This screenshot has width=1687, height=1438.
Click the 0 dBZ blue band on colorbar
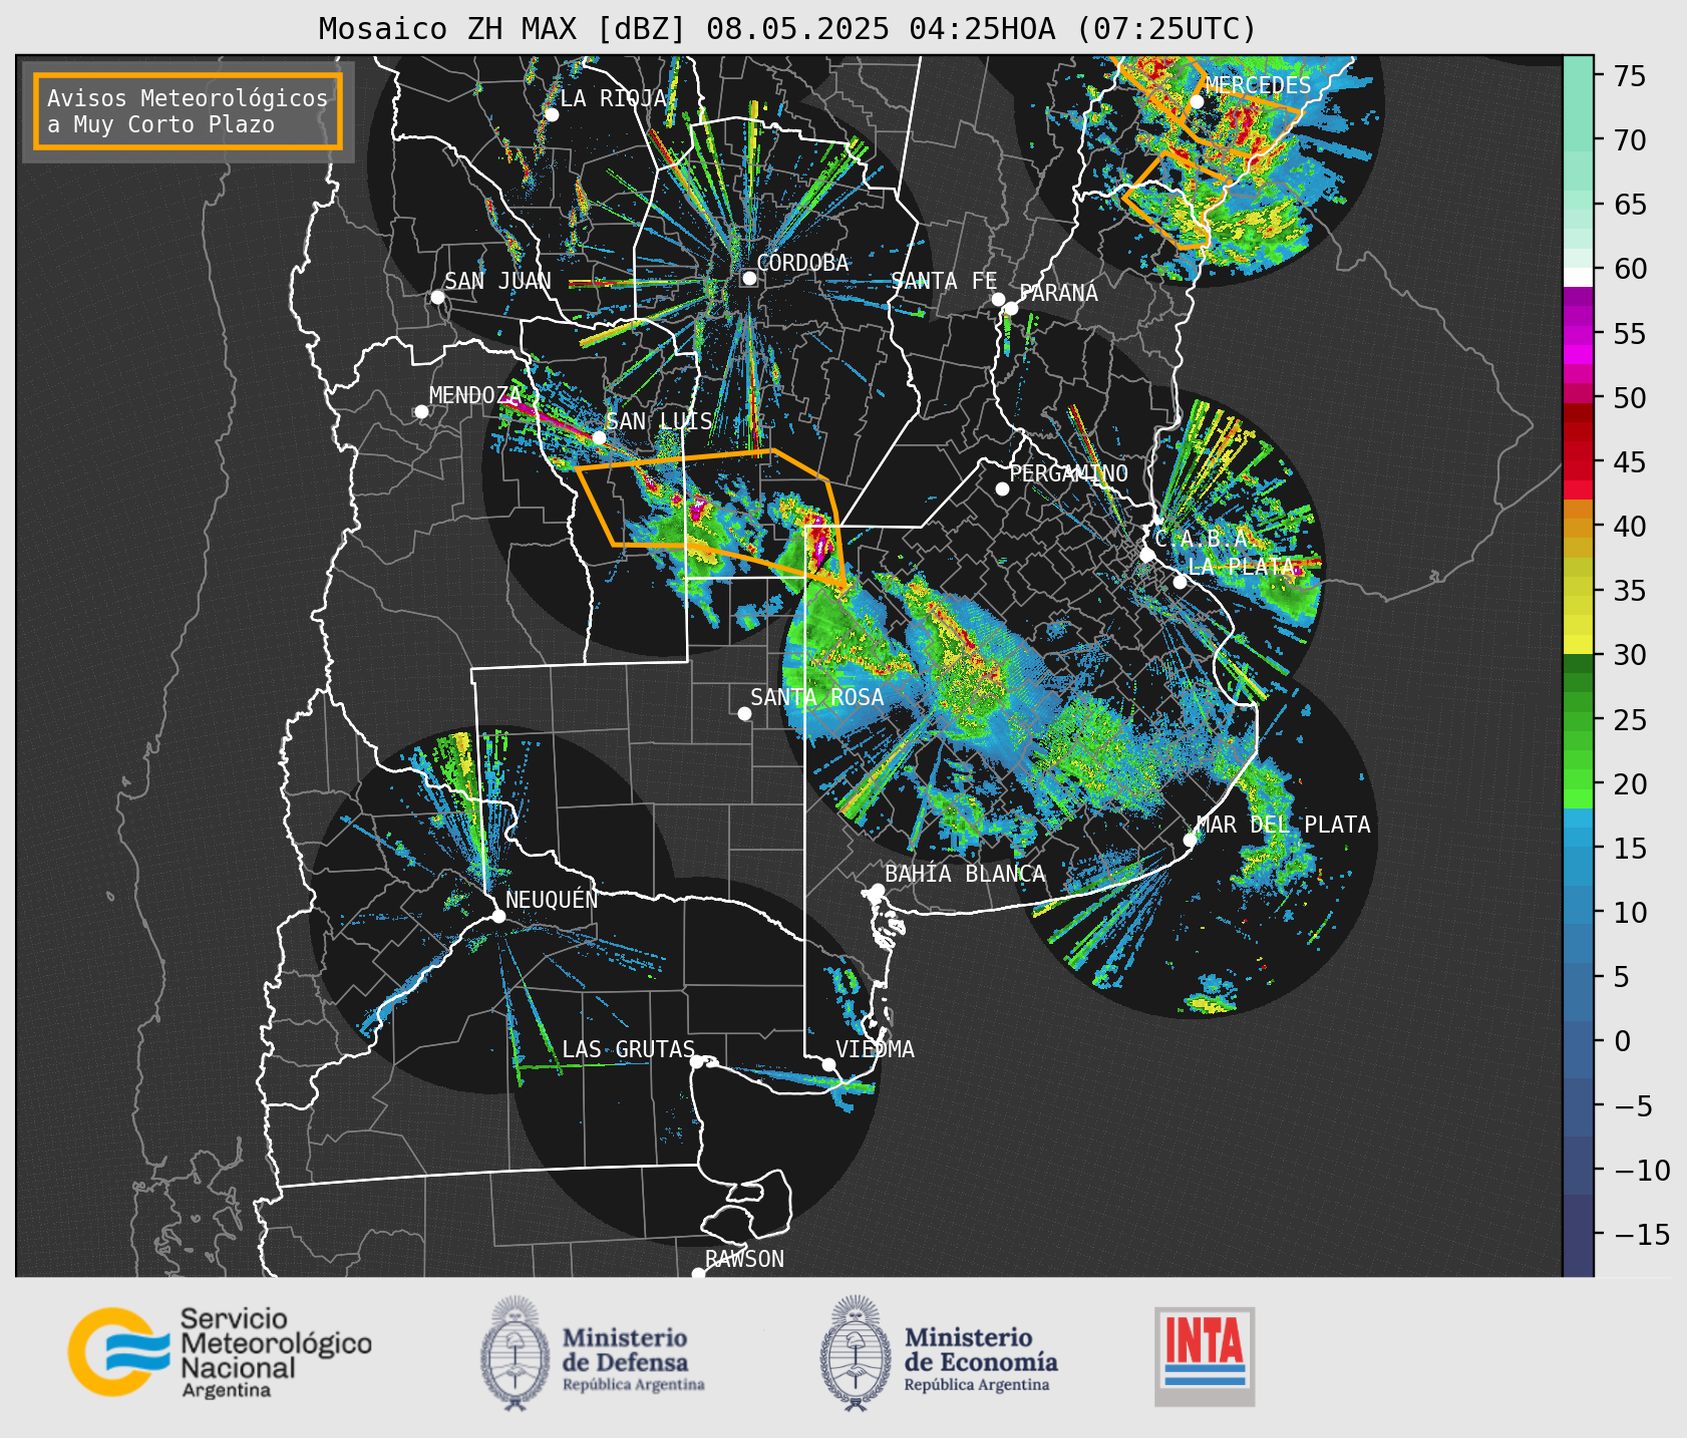(1578, 1041)
